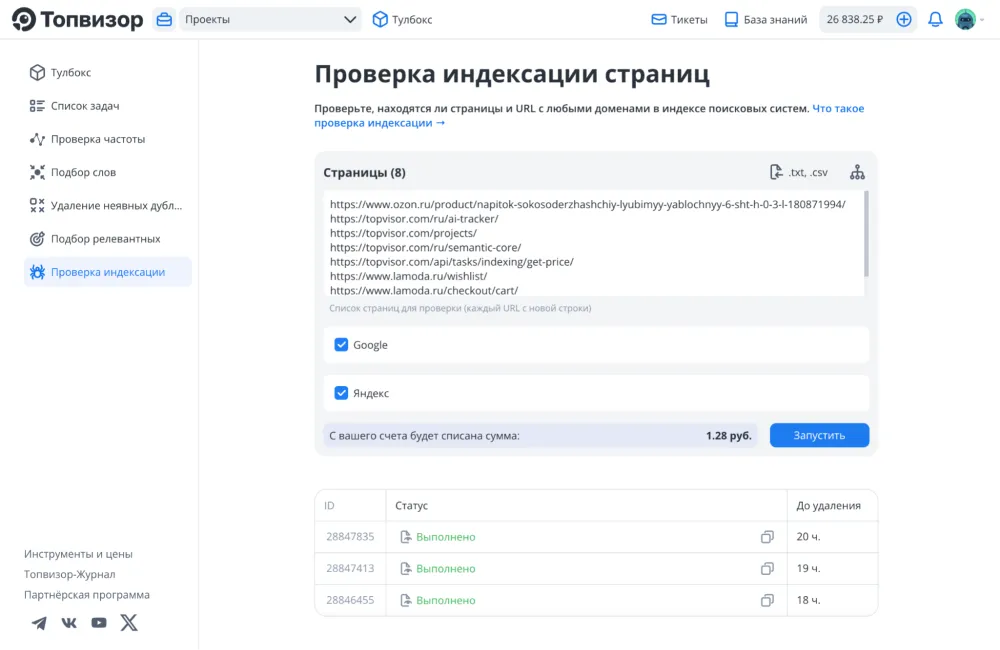
Task: Click task ID 28847413
Action: pyautogui.click(x=350, y=568)
